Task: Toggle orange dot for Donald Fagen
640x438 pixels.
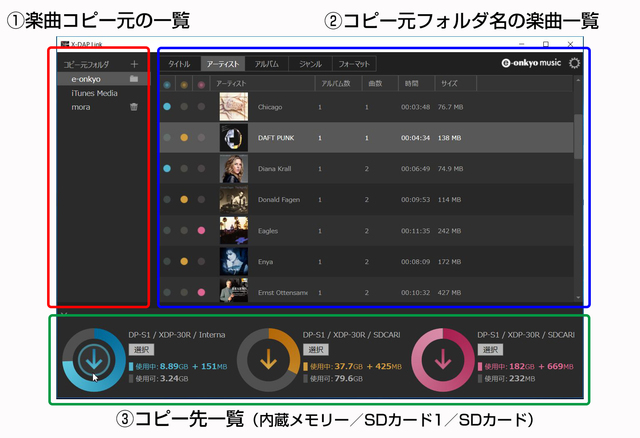Action: point(184,199)
